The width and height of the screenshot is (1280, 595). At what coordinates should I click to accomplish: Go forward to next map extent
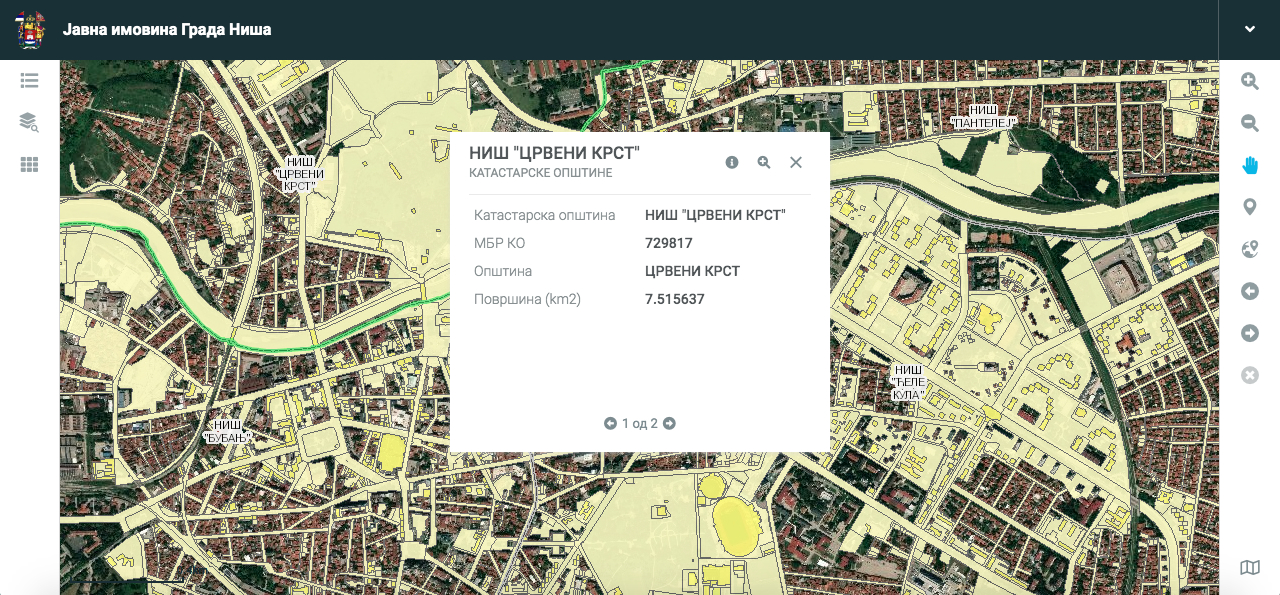point(1249,333)
